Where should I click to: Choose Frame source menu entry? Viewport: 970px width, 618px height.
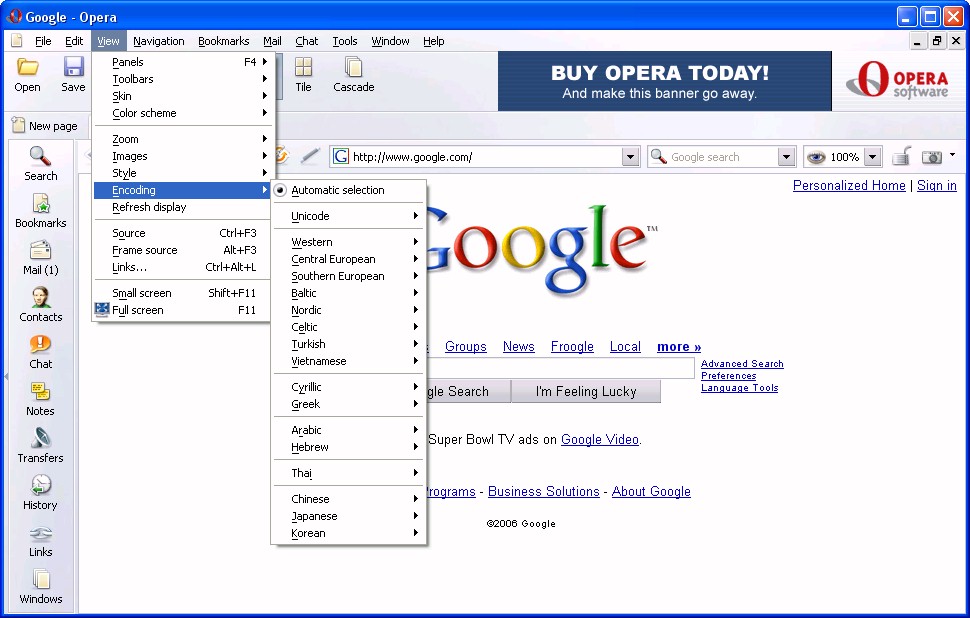pos(182,250)
